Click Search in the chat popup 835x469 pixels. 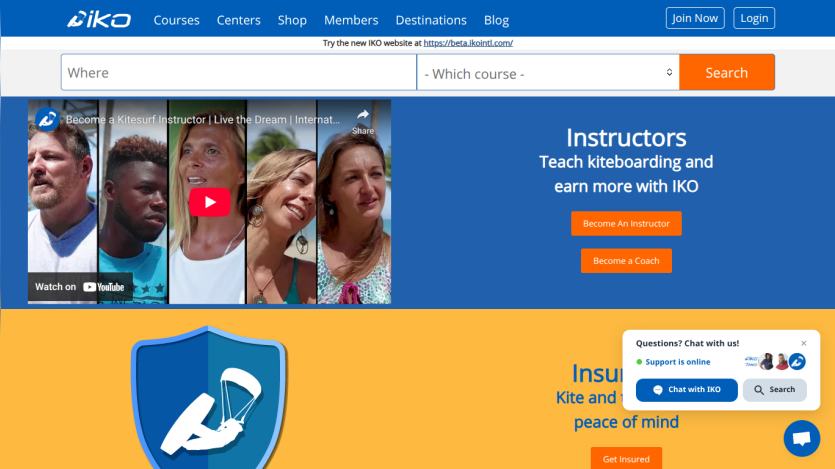coord(775,390)
